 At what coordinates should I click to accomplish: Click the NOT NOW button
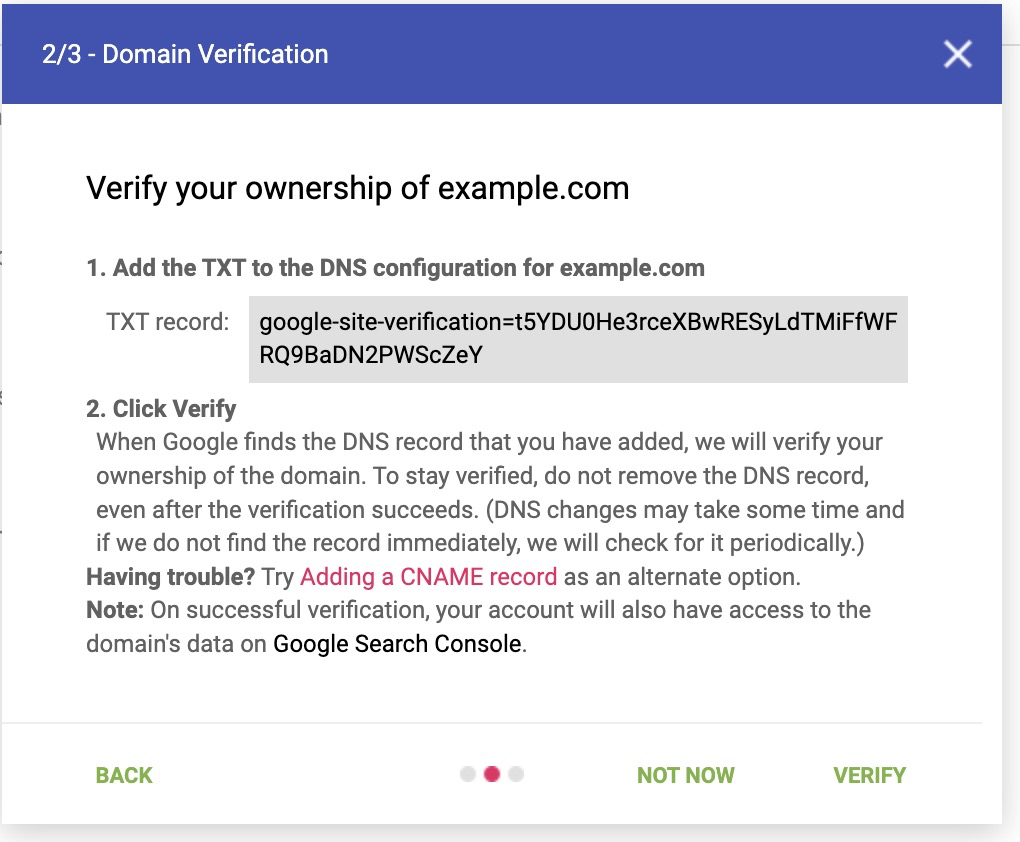(x=685, y=775)
